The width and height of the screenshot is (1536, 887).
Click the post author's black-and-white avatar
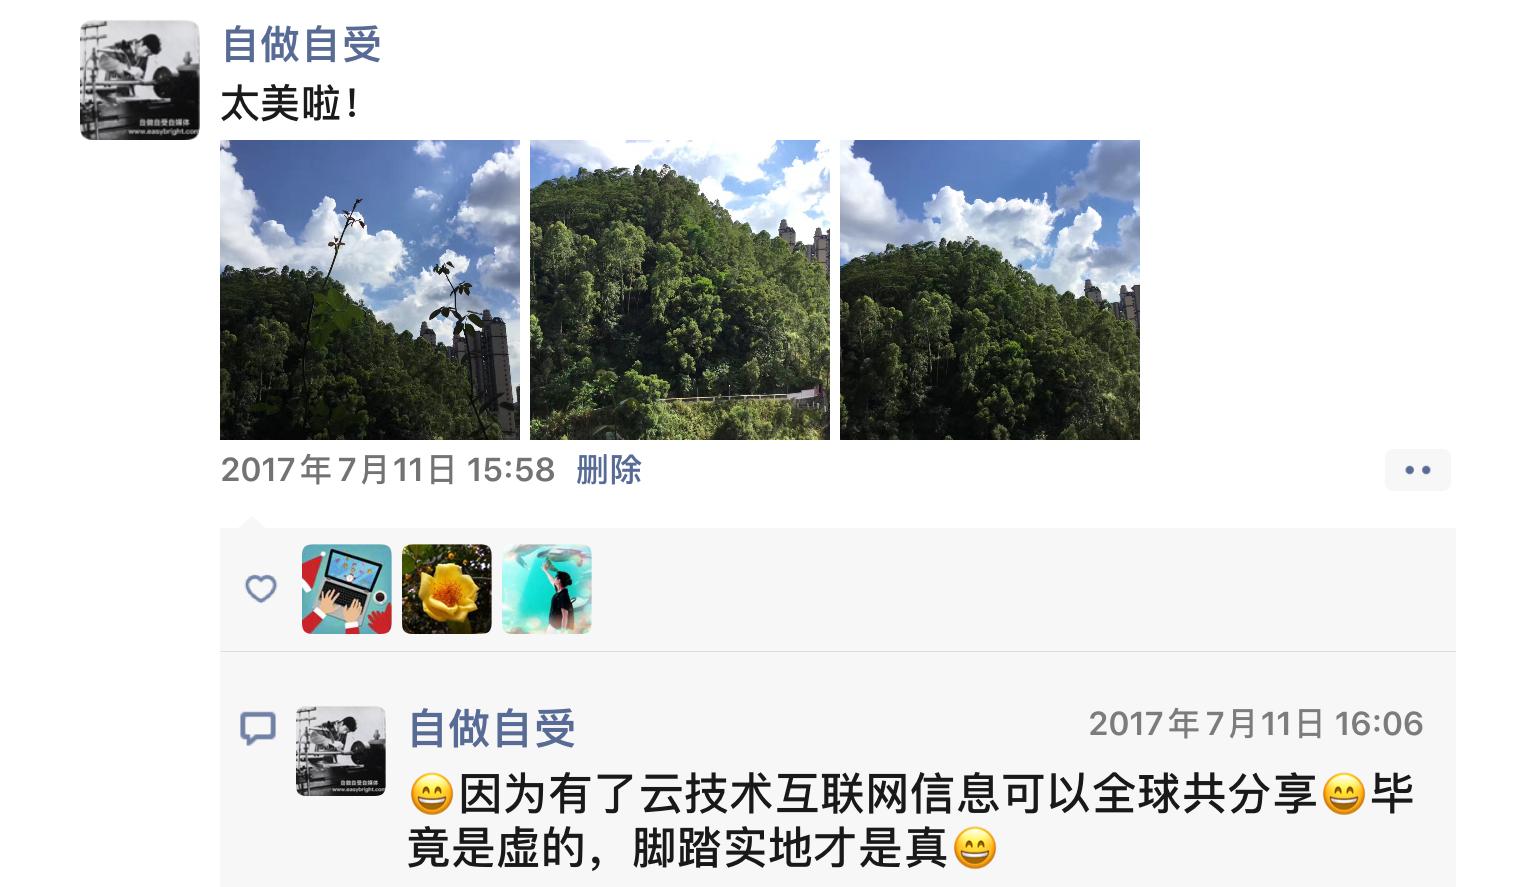[x=140, y=80]
